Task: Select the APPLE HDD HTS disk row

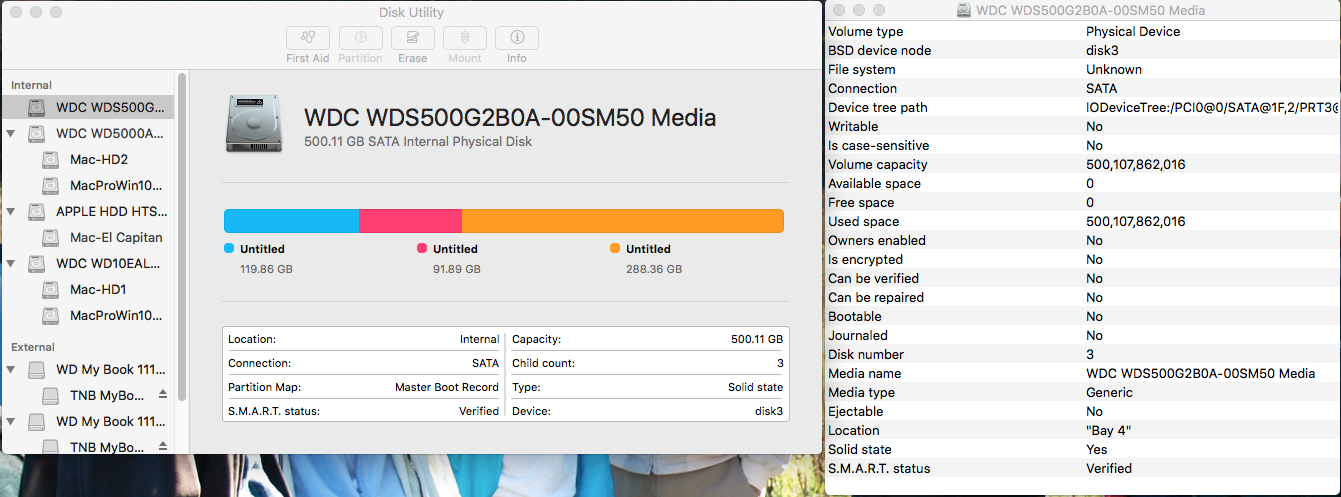Action: (x=88, y=212)
